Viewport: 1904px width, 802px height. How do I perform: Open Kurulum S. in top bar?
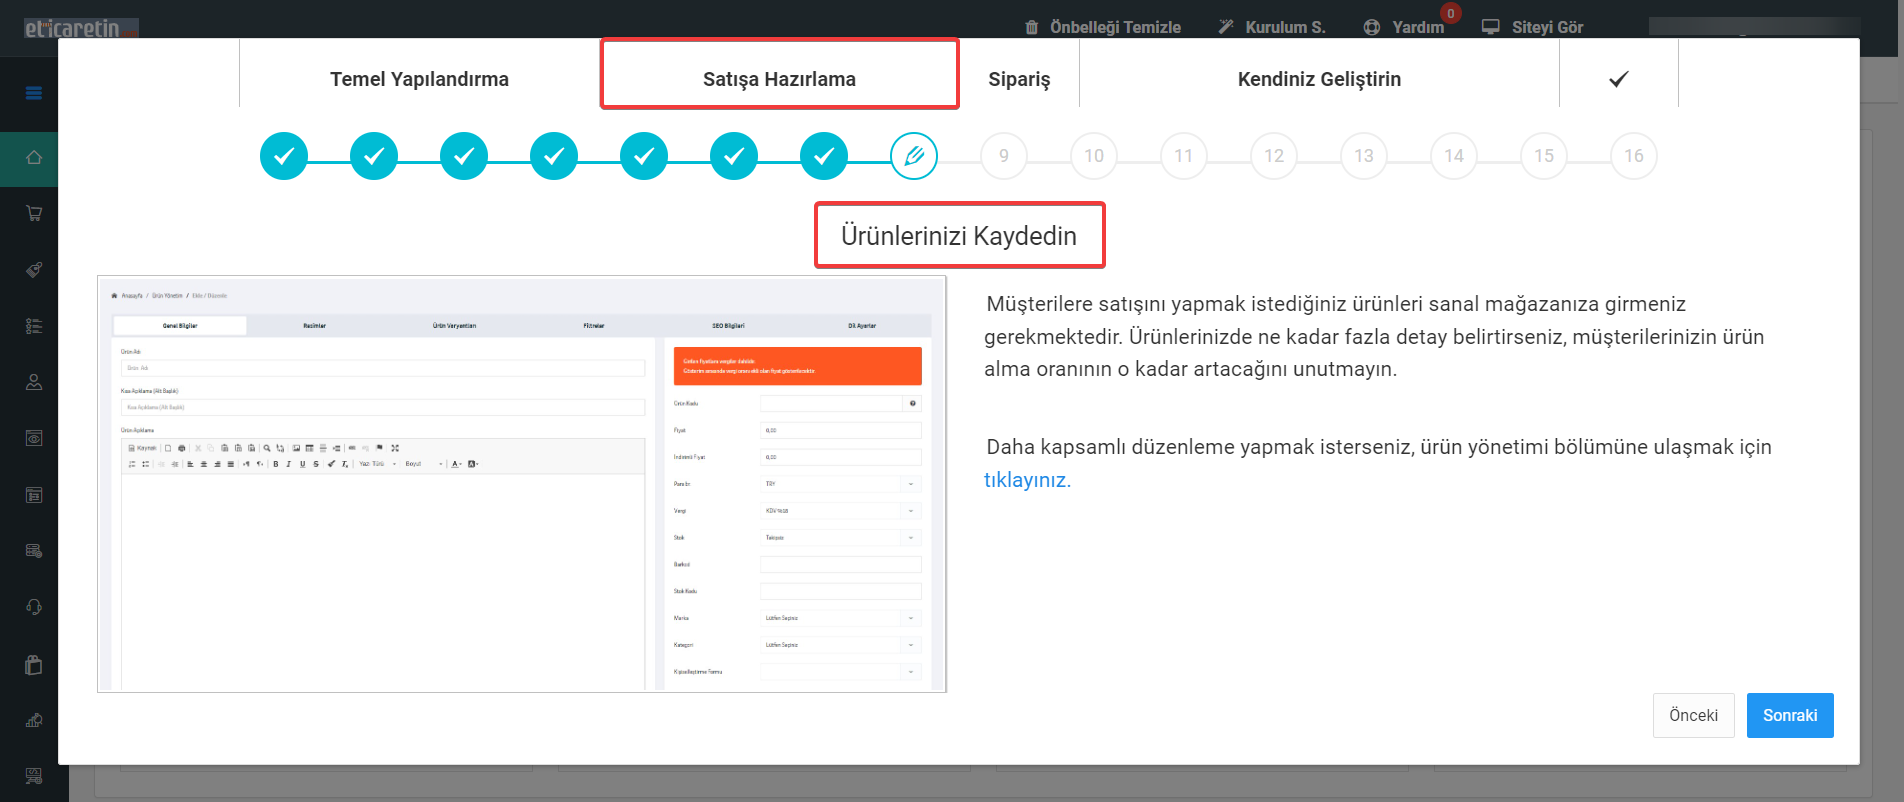1285,27
